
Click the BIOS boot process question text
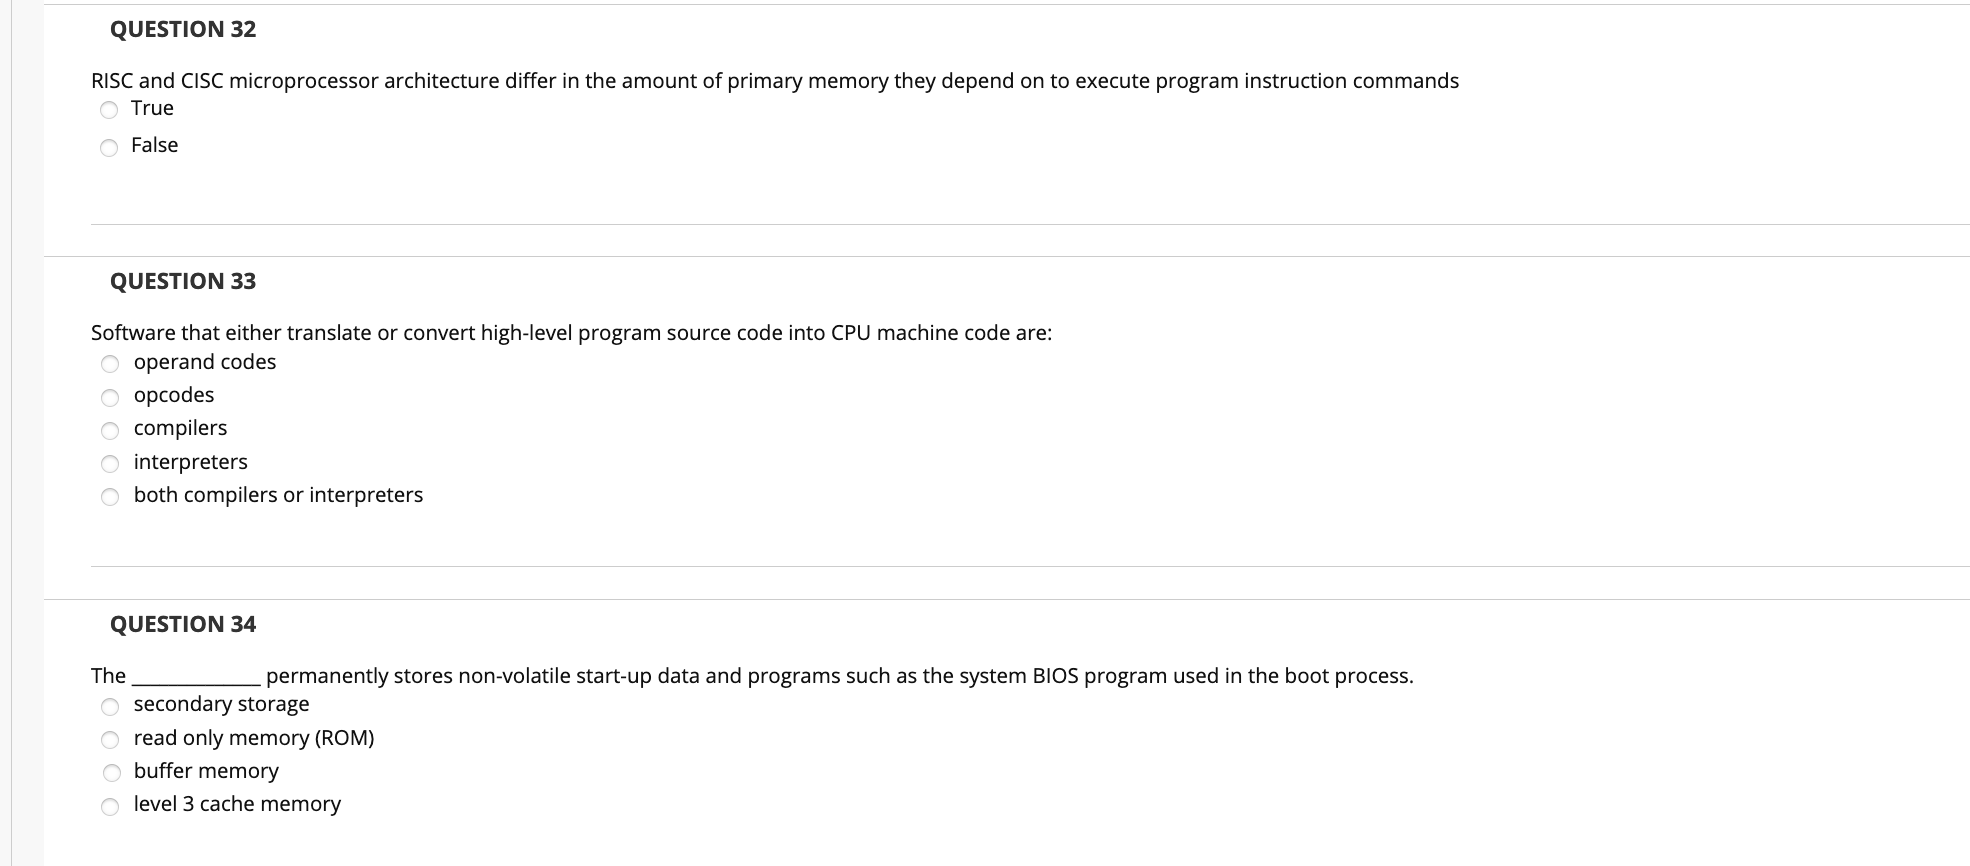point(750,675)
